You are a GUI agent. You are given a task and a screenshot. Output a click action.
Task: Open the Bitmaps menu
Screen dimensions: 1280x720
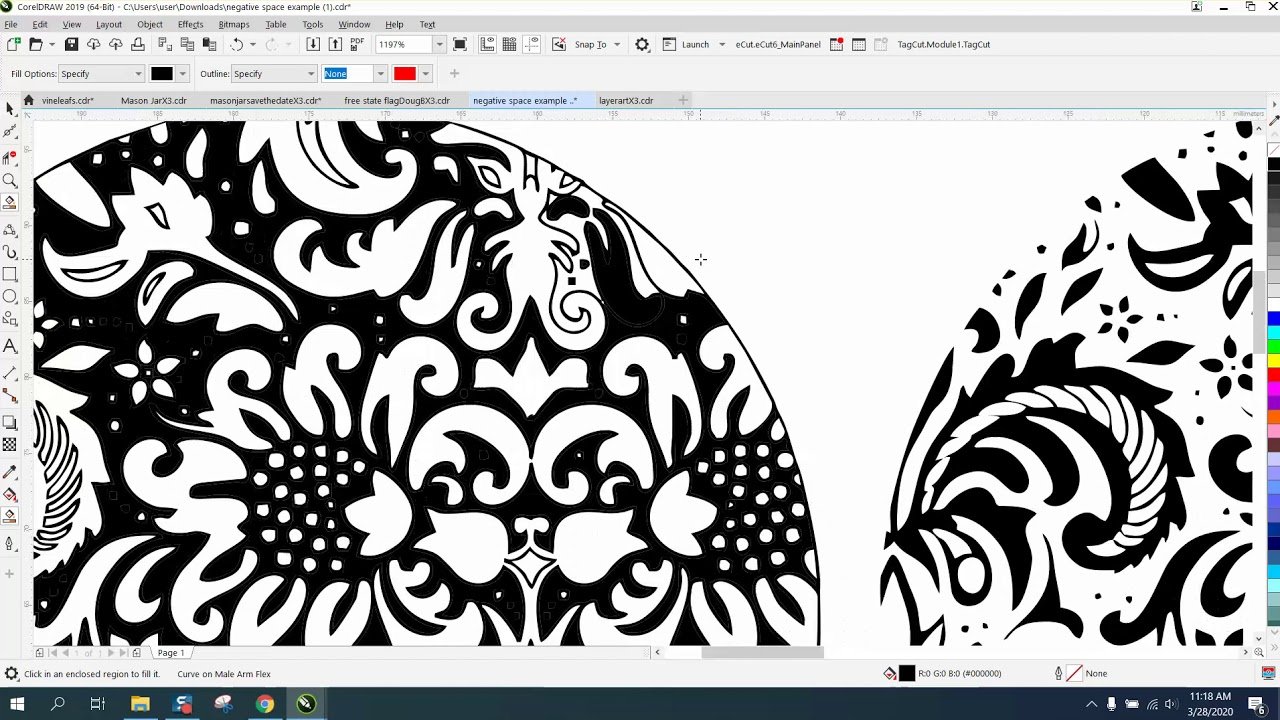point(233,24)
